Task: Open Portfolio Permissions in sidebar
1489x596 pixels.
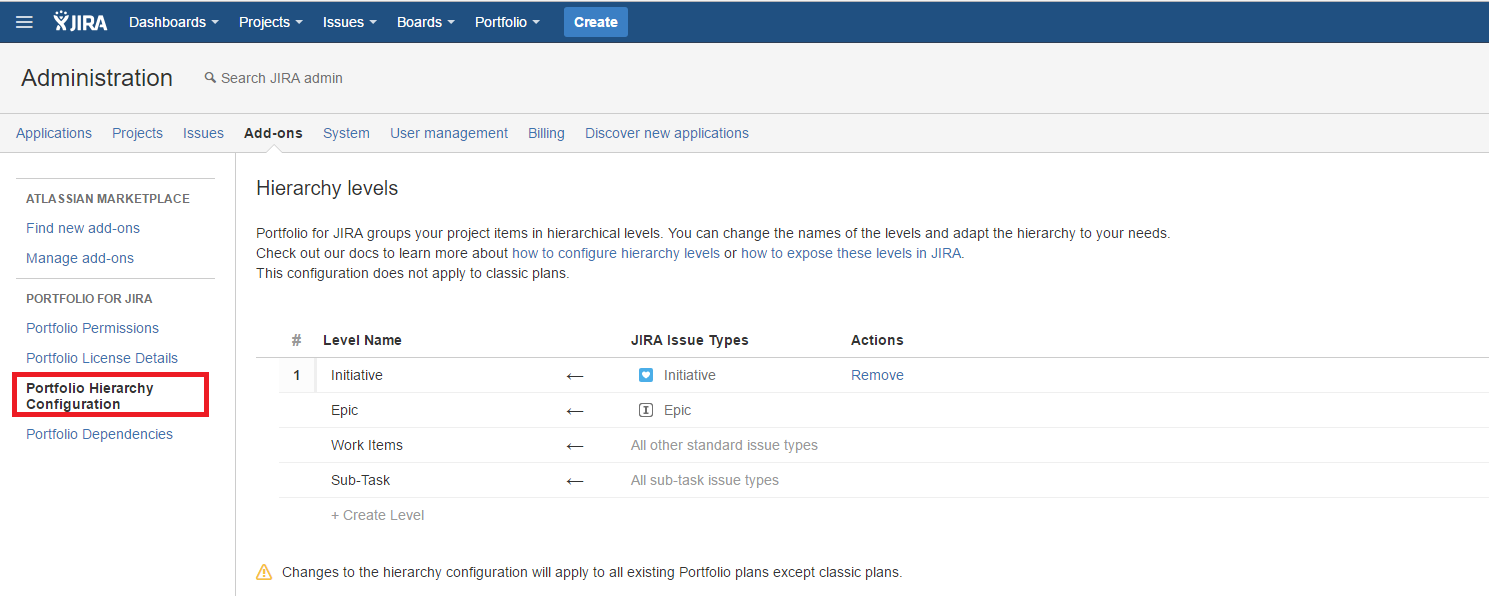Action: pyautogui.click(x=92, y=328)
